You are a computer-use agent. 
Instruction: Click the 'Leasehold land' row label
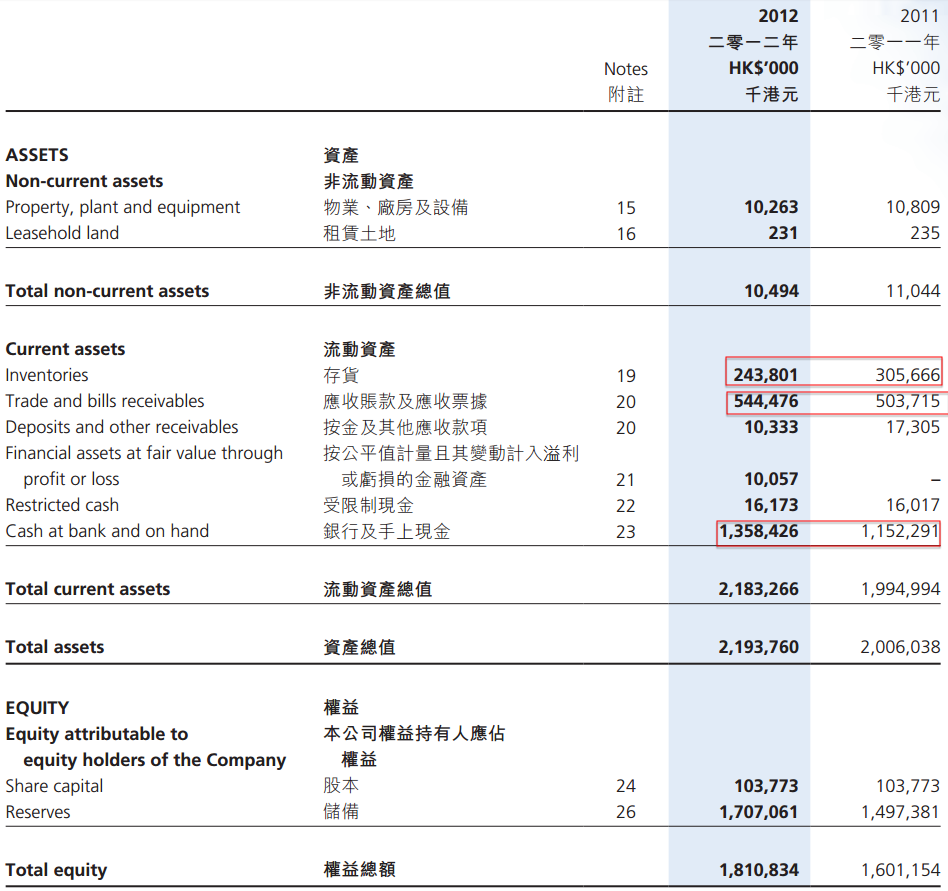pos(62,233)
